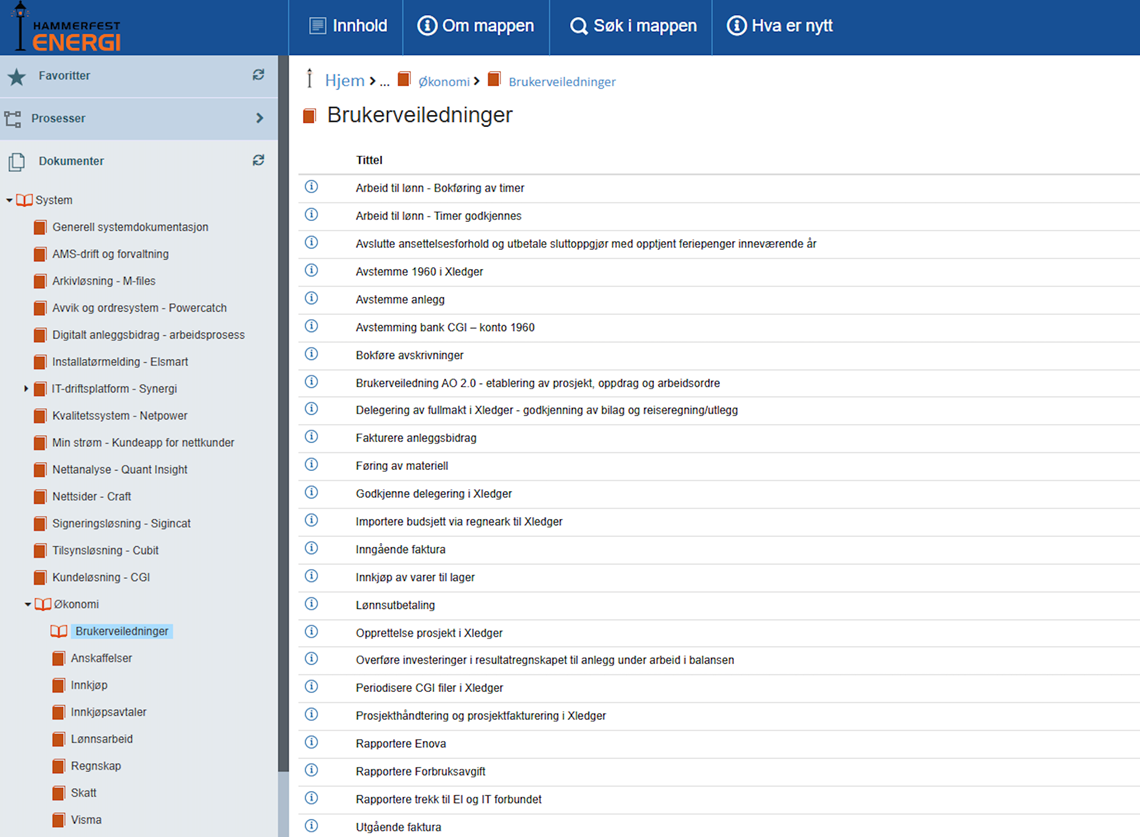Click info icon for Avstemme anlegg
The image size is (1140, 837).
click(x=311, y=298)
